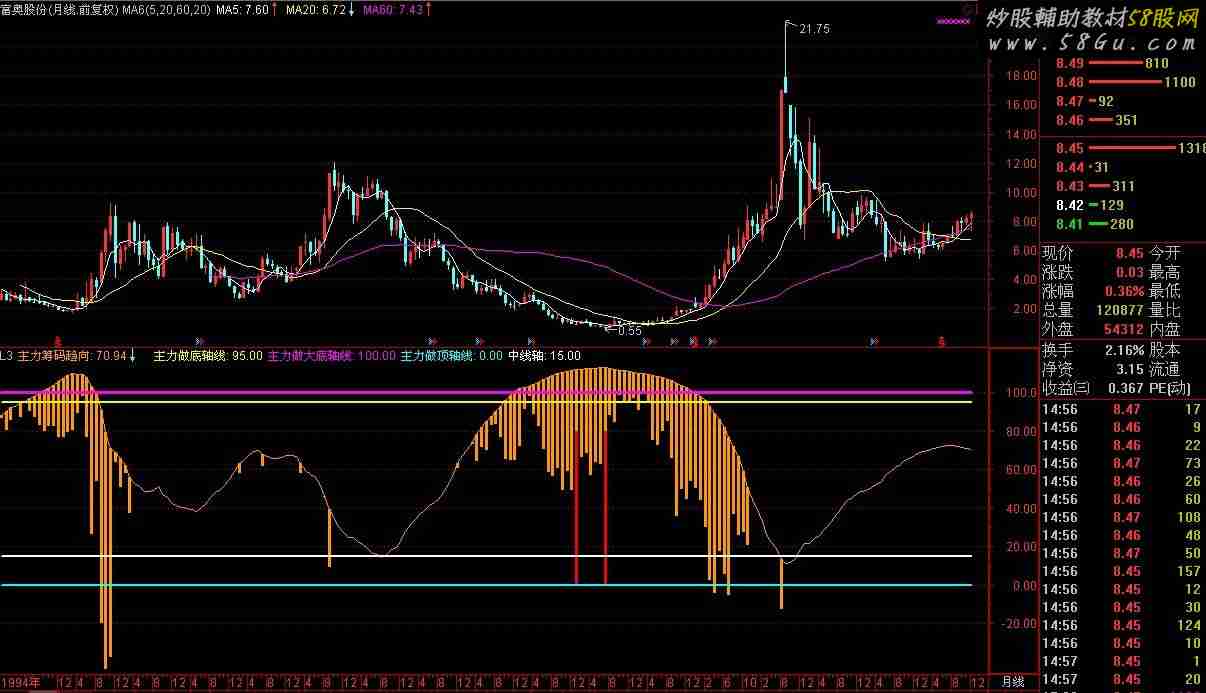Click the 中线轴: 15.00 label

544,355
